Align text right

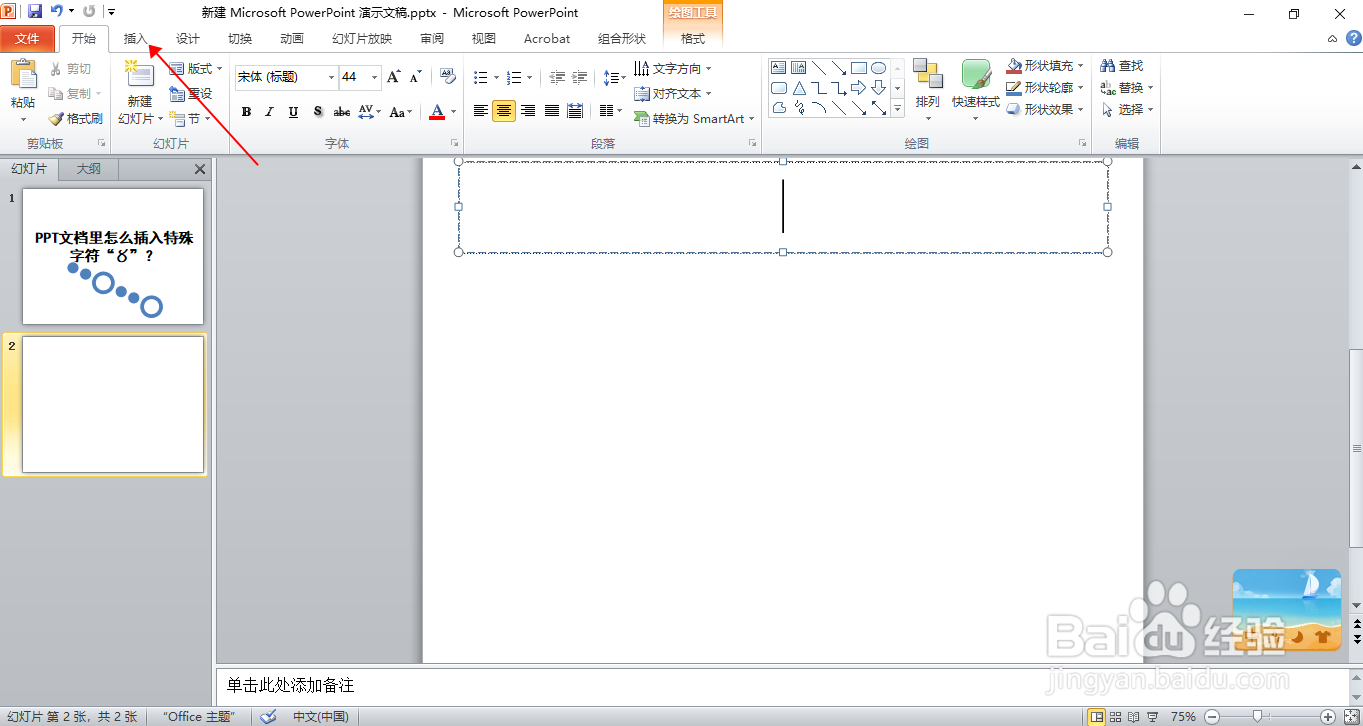[528, 111]
